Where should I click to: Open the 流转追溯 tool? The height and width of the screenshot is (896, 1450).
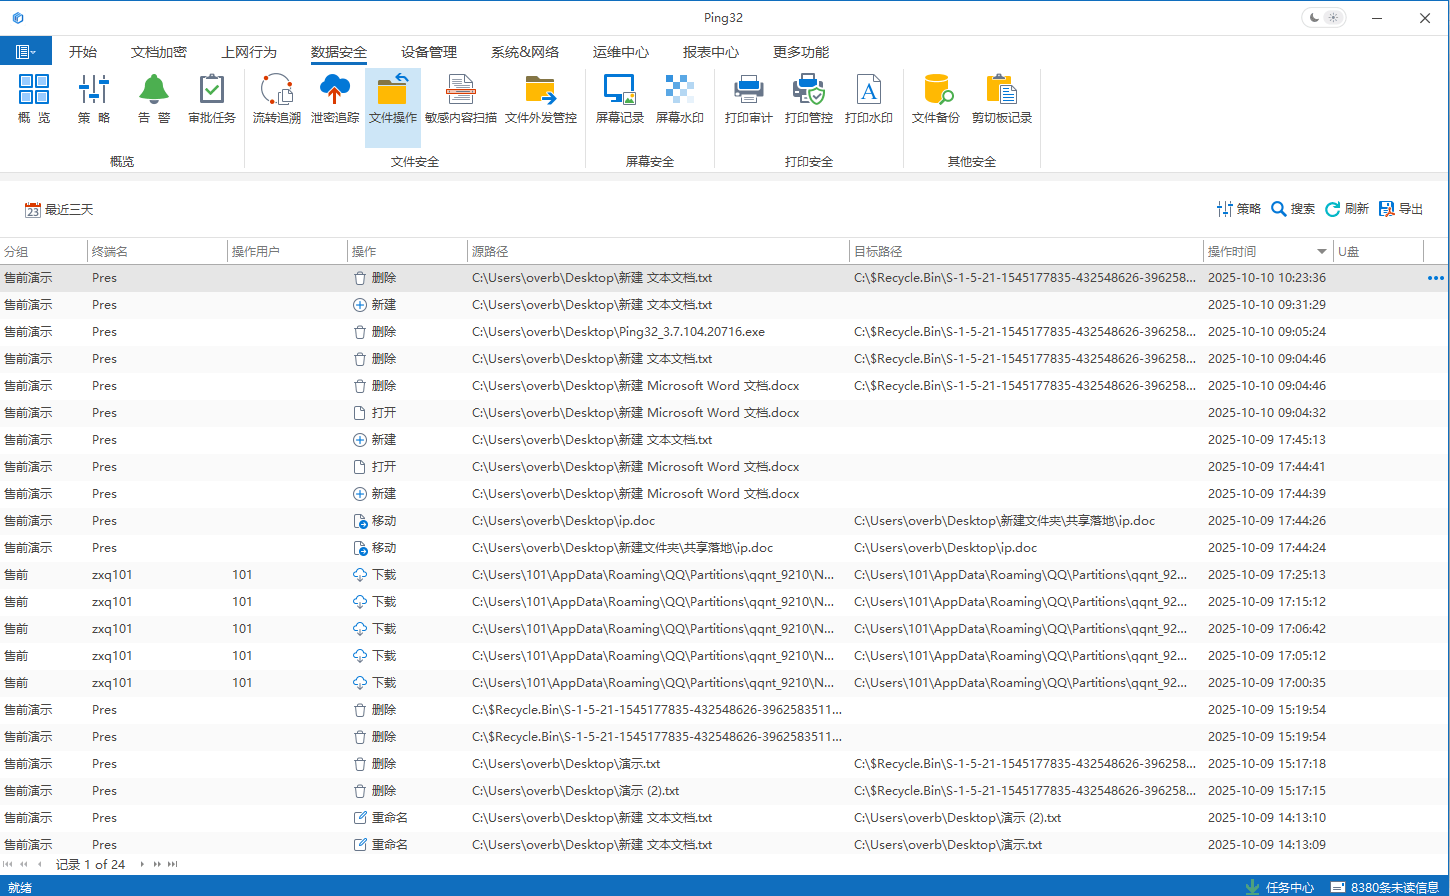pyautogui.click(x=276, y=99)
